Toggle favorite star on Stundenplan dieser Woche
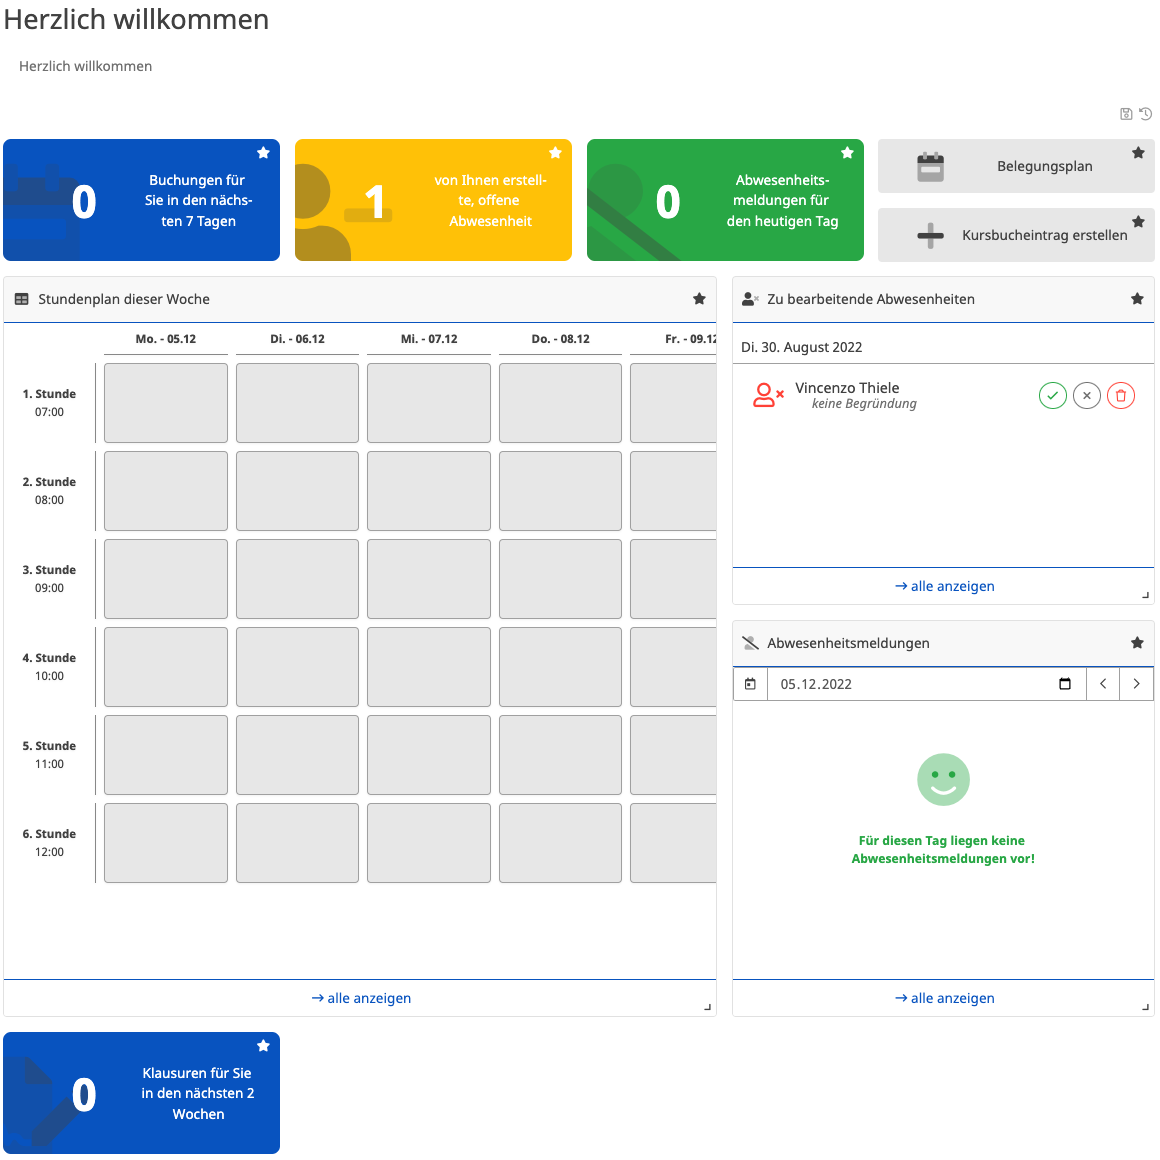Image resolution: width=1160 pixels, height=1160 pixels. click(x=699, y=299)
